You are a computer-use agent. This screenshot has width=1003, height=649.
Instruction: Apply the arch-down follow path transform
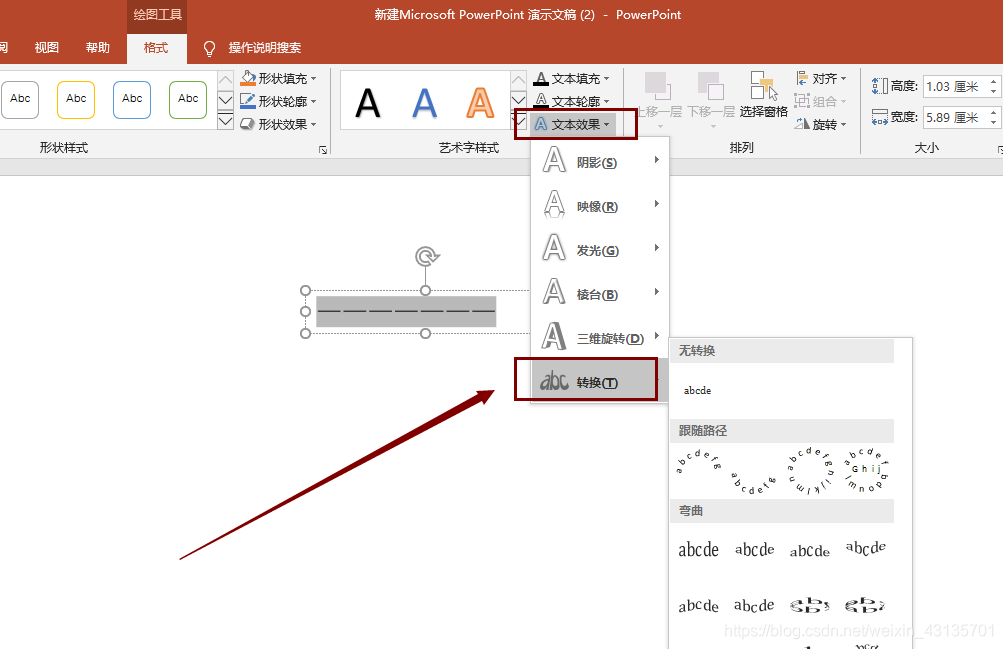754,483
